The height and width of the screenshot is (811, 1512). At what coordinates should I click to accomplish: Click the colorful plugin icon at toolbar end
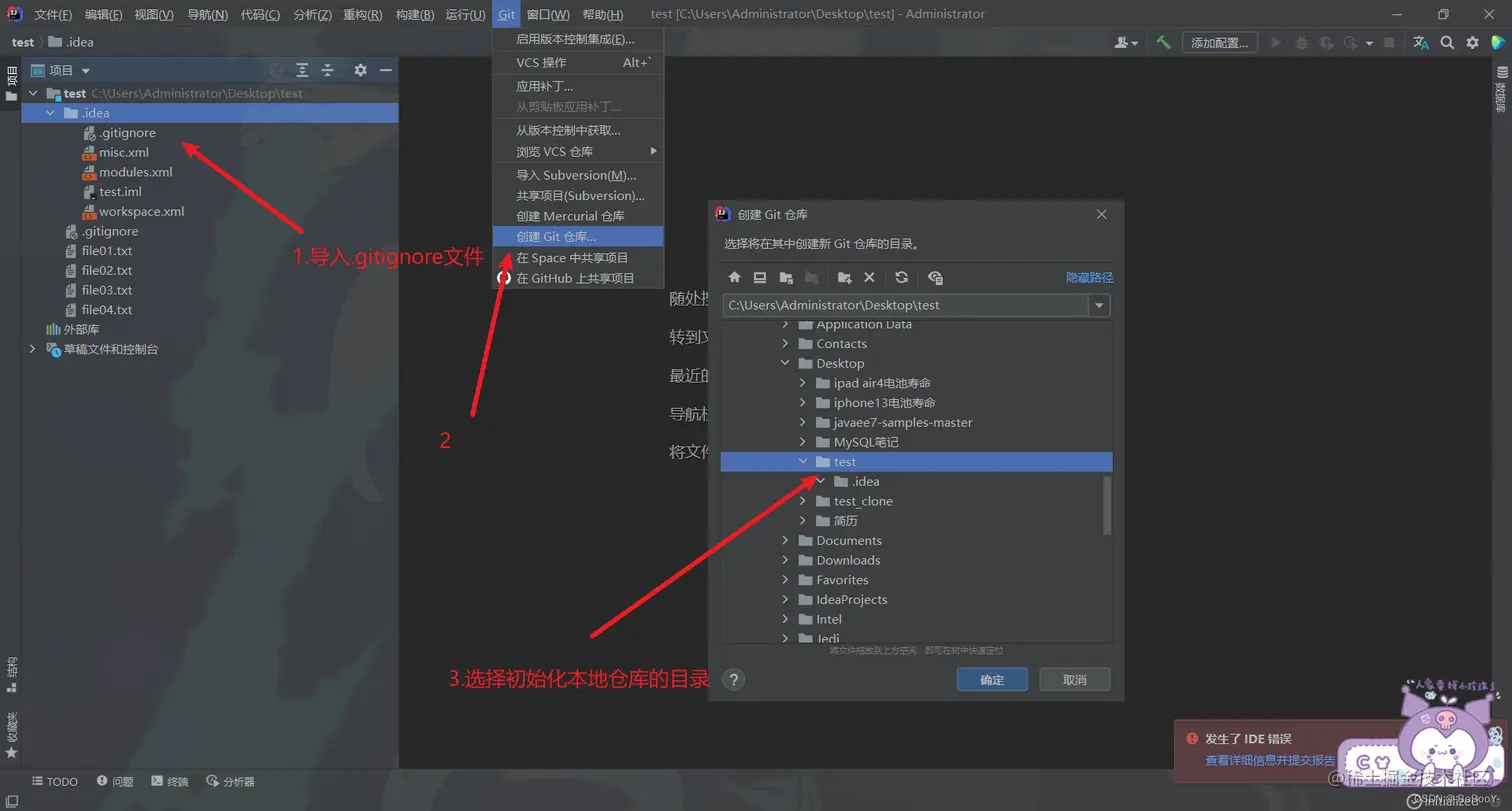click(1498, 42)
